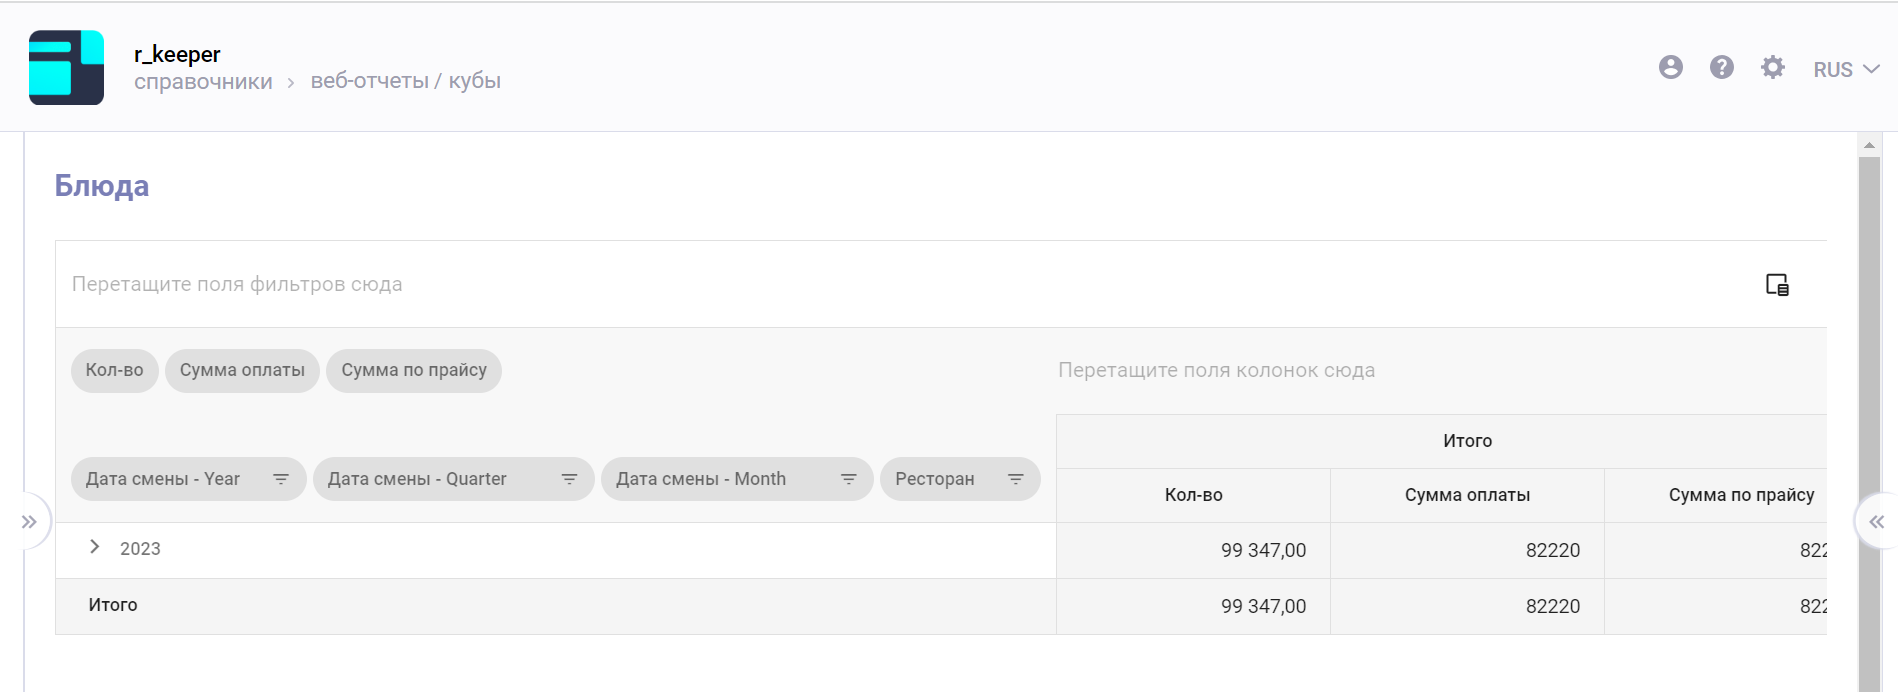Open the help question mark icon
The width and height of the screenshot is (1898, 692).
tap(1721, 67)
